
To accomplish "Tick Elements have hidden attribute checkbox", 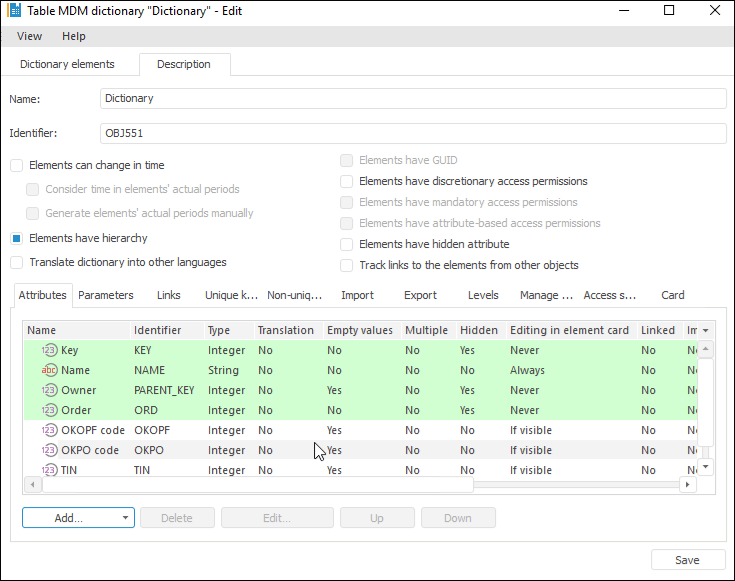I will pyautogui.click(x=347, y=244).
